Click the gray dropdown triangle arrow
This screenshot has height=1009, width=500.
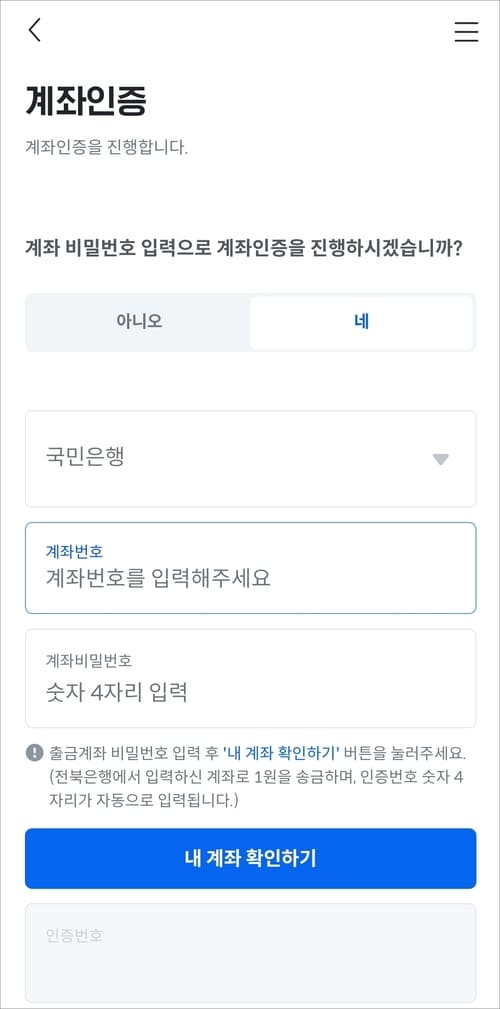[440, 459]
